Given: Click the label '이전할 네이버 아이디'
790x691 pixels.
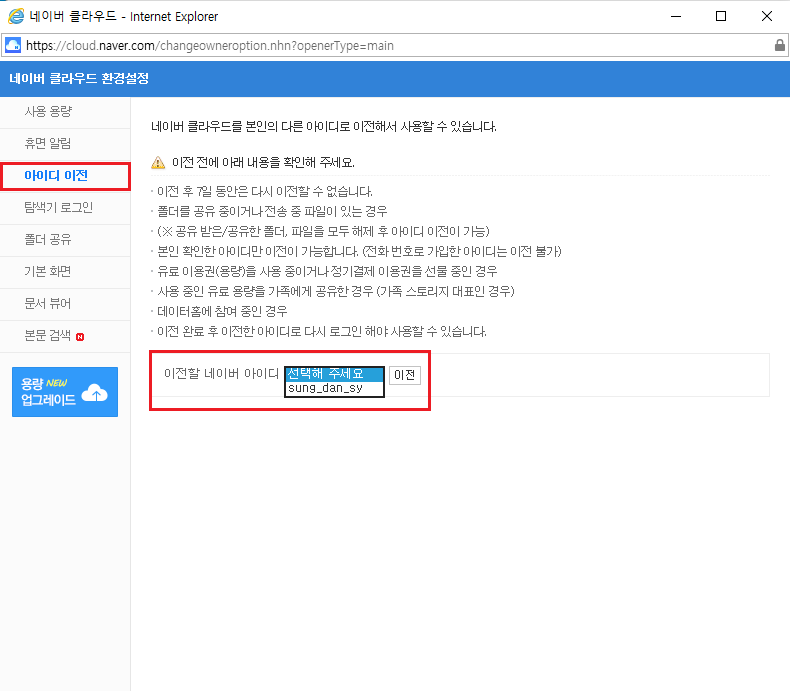Looking at the screenshot, I should click(x=221, y=374).
